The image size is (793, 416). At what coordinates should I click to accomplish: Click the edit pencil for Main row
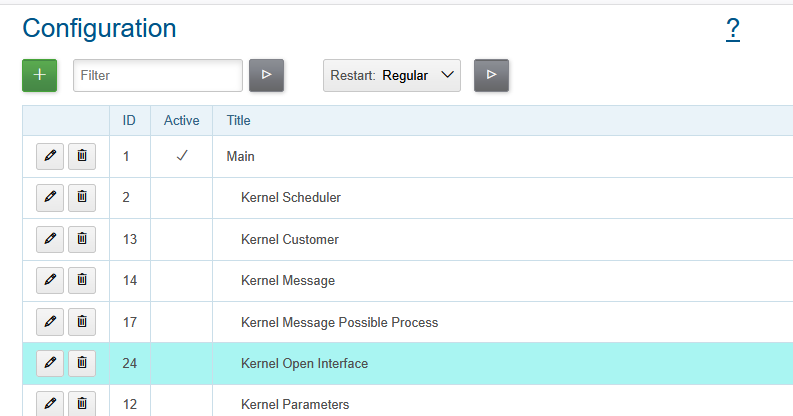pos(50,157)
